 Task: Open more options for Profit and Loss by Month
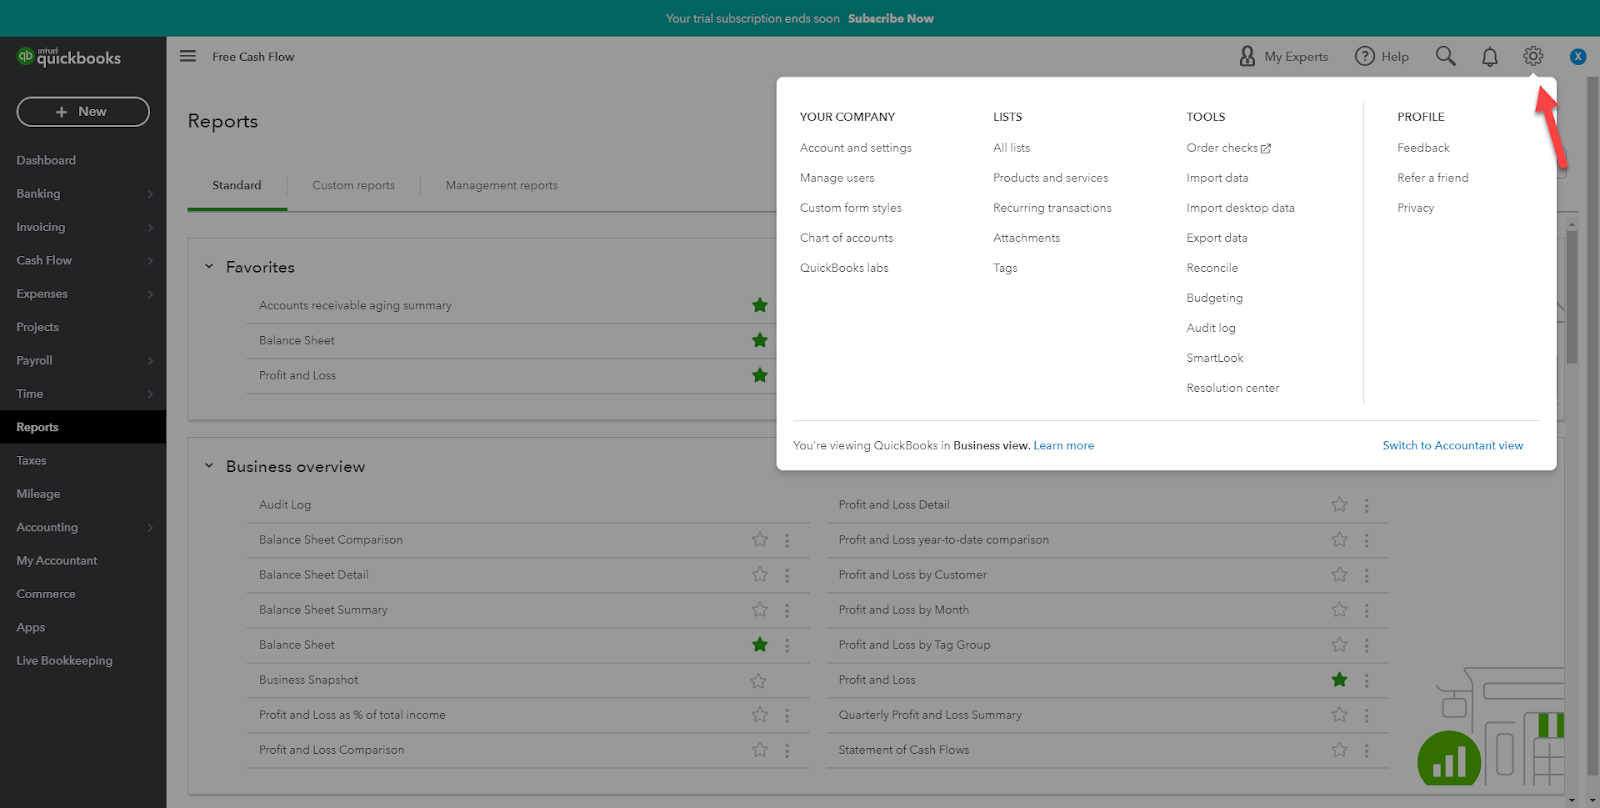1367,610
